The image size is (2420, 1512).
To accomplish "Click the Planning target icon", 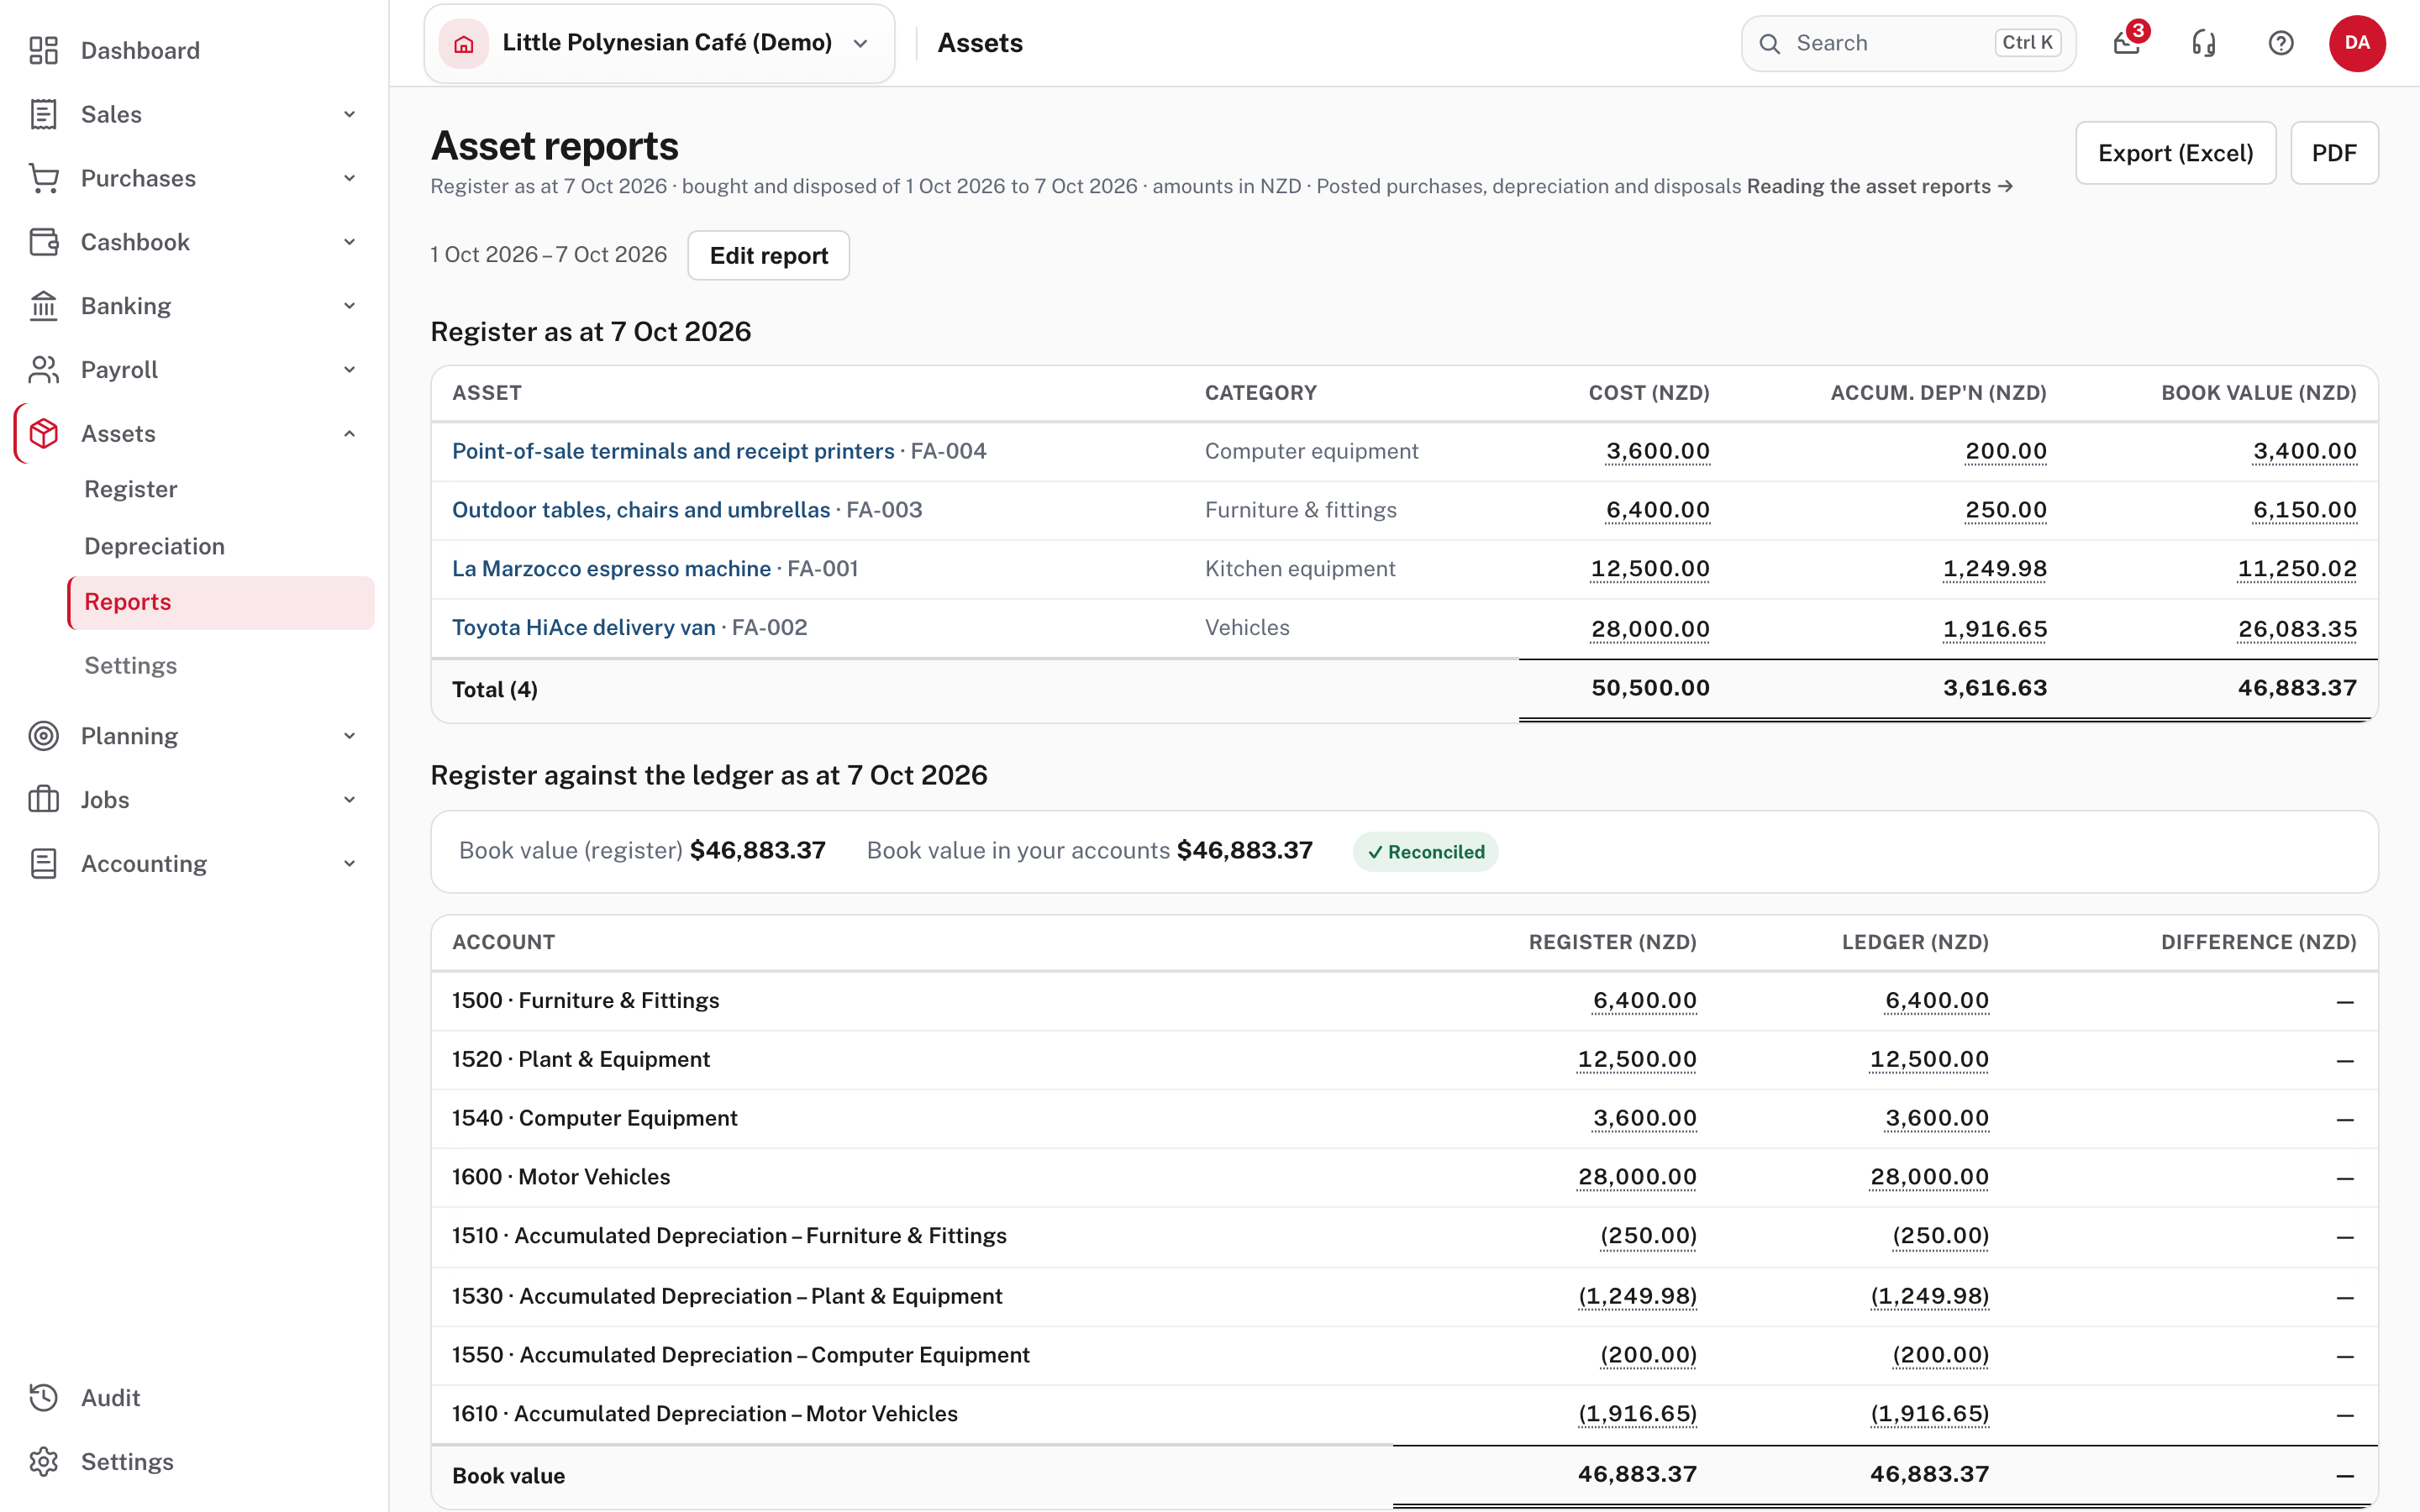I will 43,736.
